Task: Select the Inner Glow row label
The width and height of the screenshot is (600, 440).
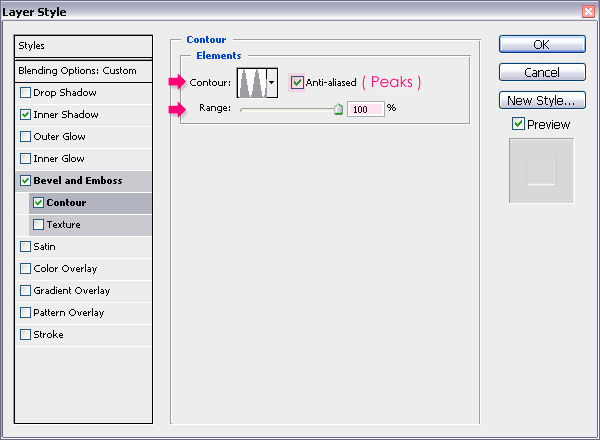Action: [59, 158]
